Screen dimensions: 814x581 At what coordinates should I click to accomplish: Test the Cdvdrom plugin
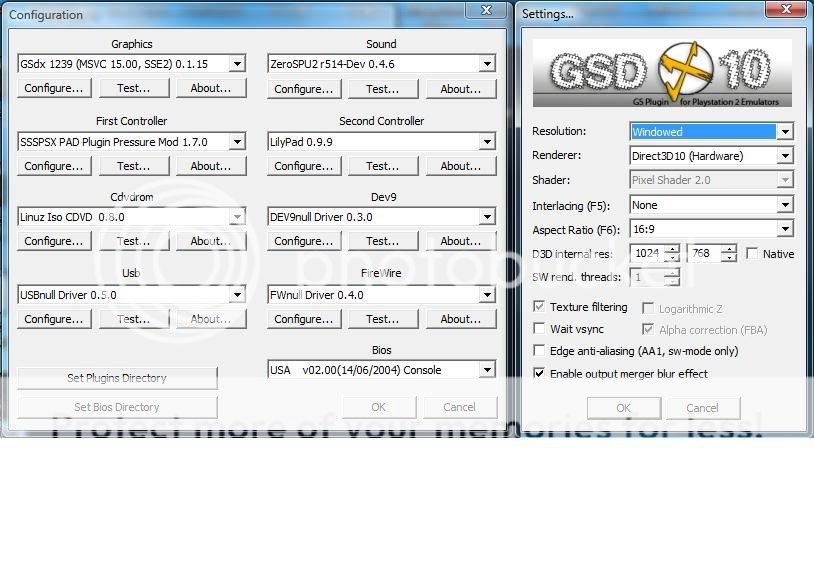[134, 241]
